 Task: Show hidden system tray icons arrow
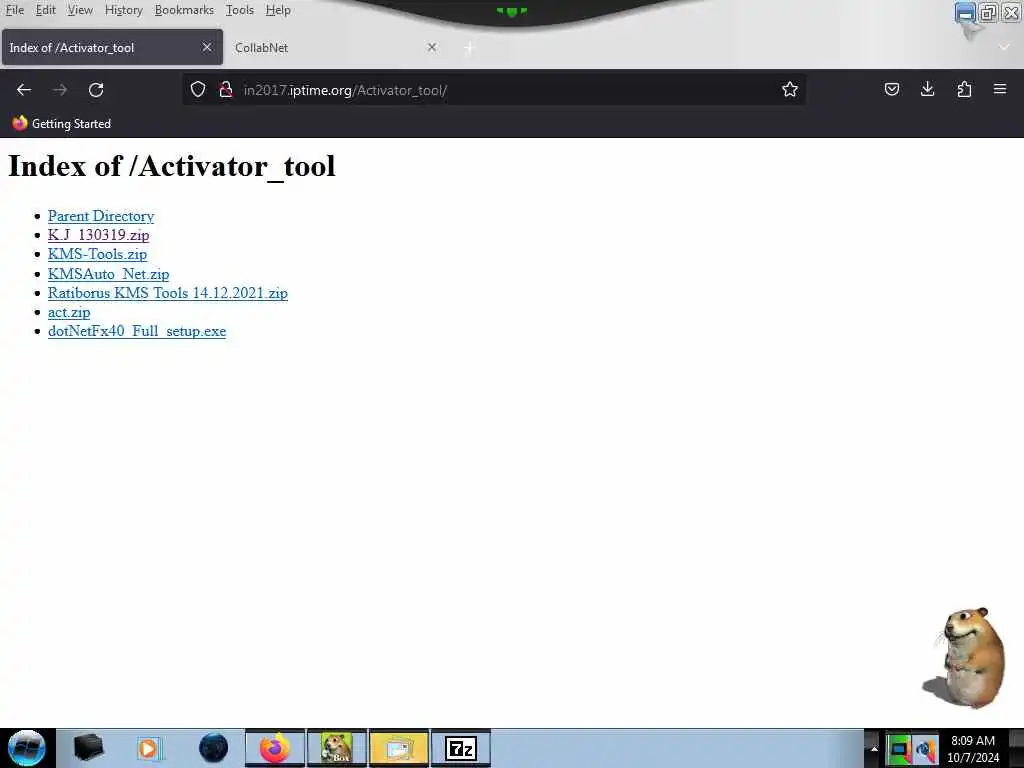coord(874,749)
